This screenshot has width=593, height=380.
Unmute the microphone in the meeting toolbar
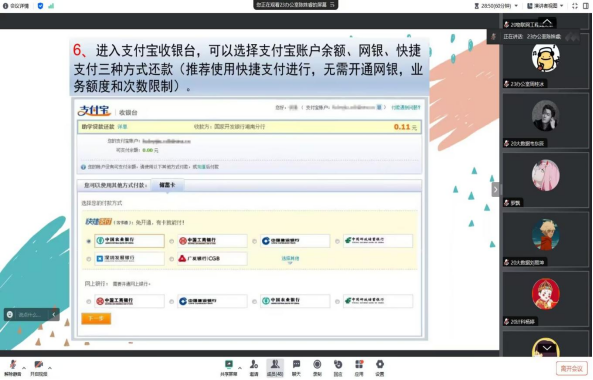[13, 368]
